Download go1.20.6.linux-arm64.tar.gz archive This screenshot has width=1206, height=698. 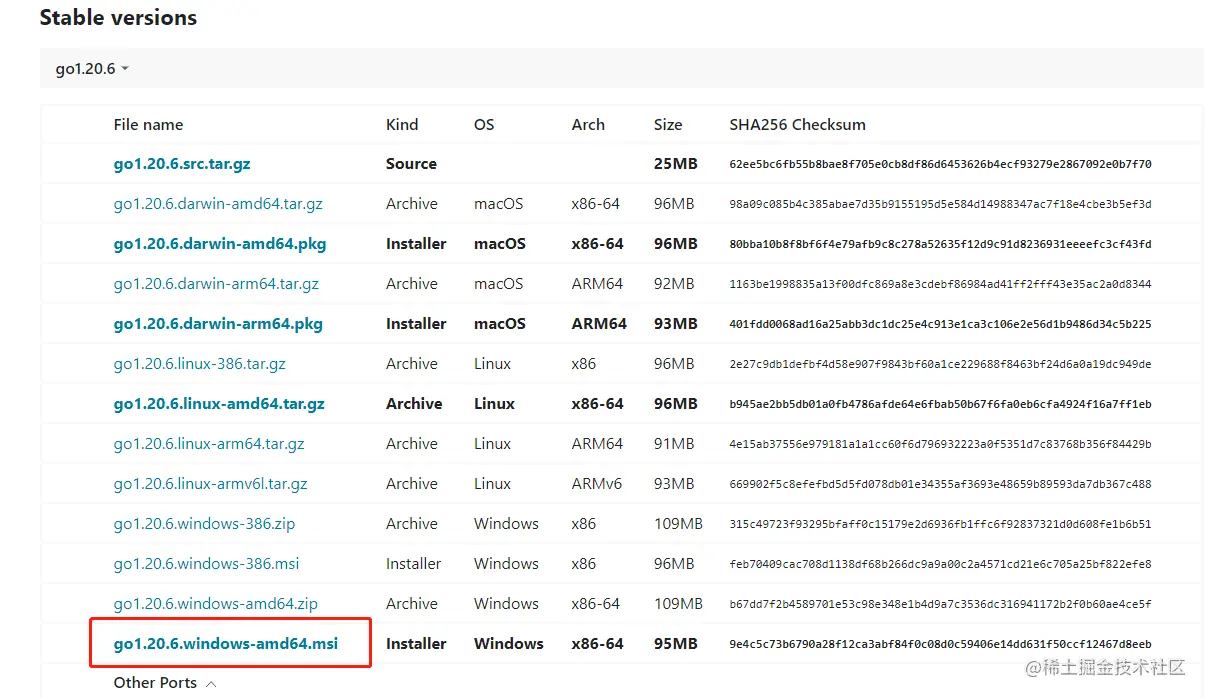click(209, 444)
